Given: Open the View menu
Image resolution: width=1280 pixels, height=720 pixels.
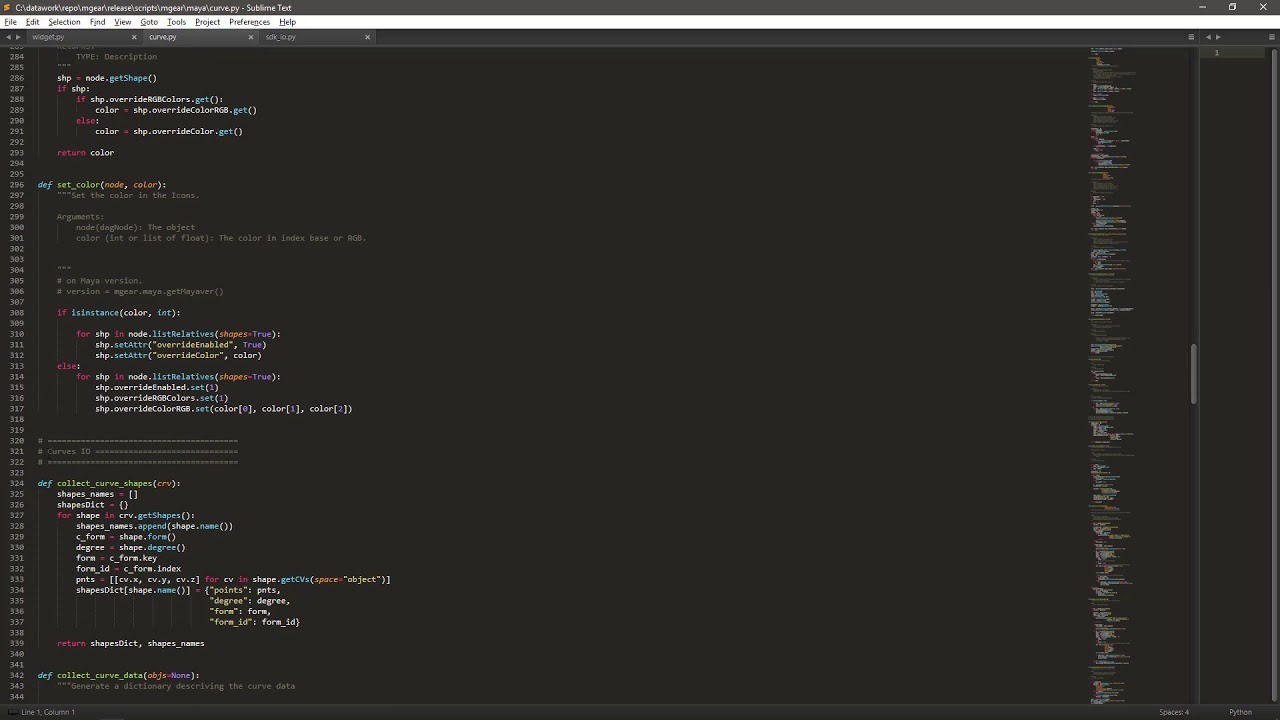Looking at the screenshot, I should pyautogui.click(x=123, y=22).
